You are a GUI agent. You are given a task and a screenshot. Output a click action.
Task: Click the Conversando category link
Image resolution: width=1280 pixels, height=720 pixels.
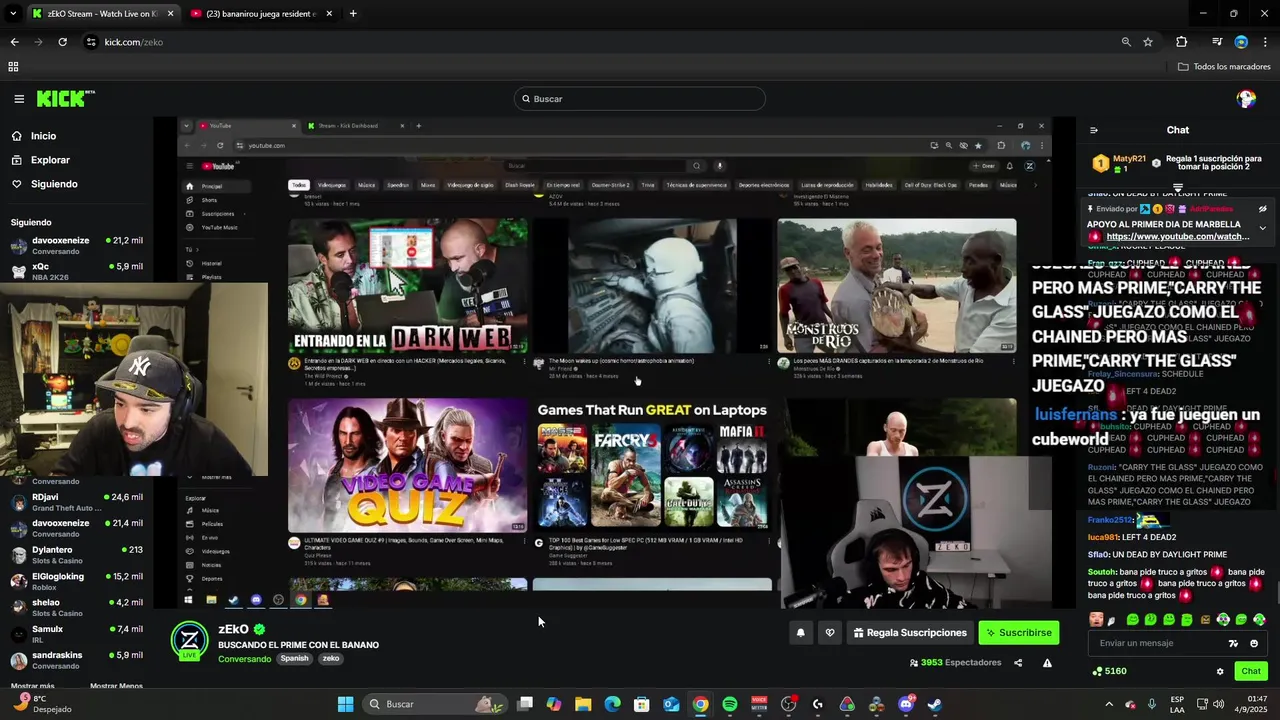tap(244, 659)
